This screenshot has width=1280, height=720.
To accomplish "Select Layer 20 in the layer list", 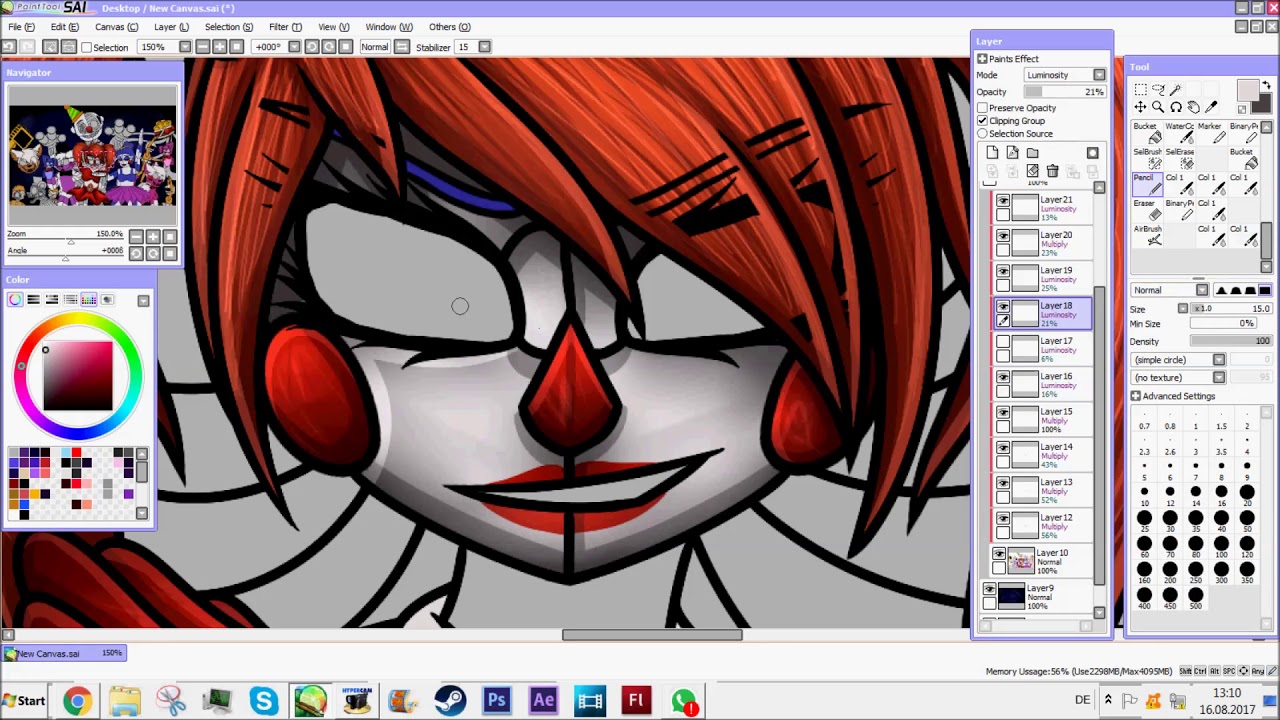I will [1042, 241].
